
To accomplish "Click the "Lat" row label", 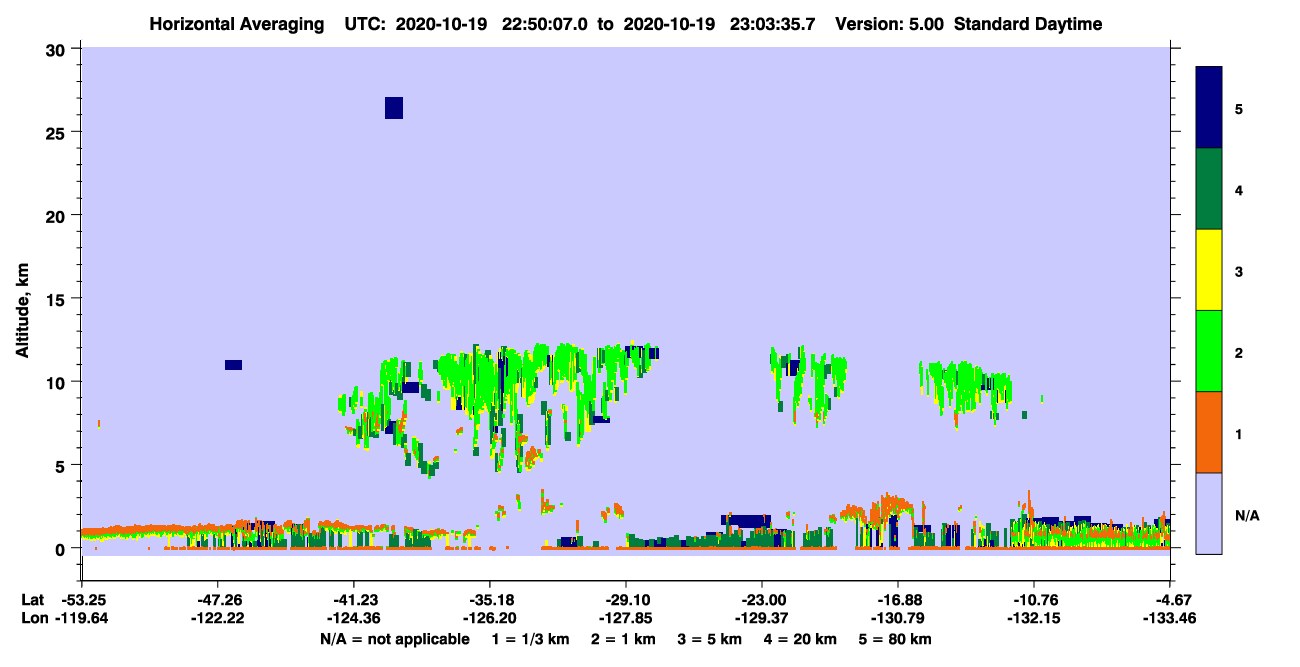I will [33, 600].
